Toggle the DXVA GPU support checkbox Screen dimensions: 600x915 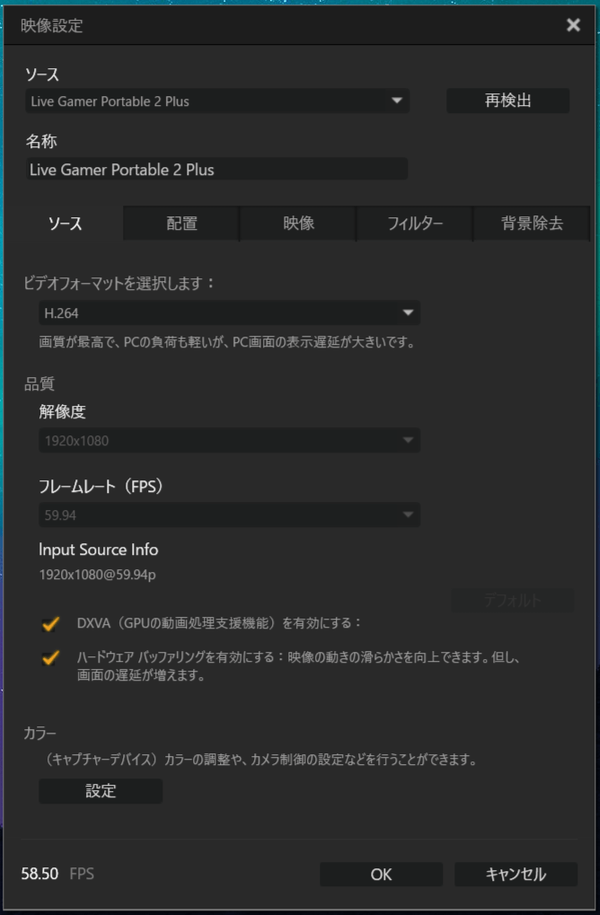point(51,623)
